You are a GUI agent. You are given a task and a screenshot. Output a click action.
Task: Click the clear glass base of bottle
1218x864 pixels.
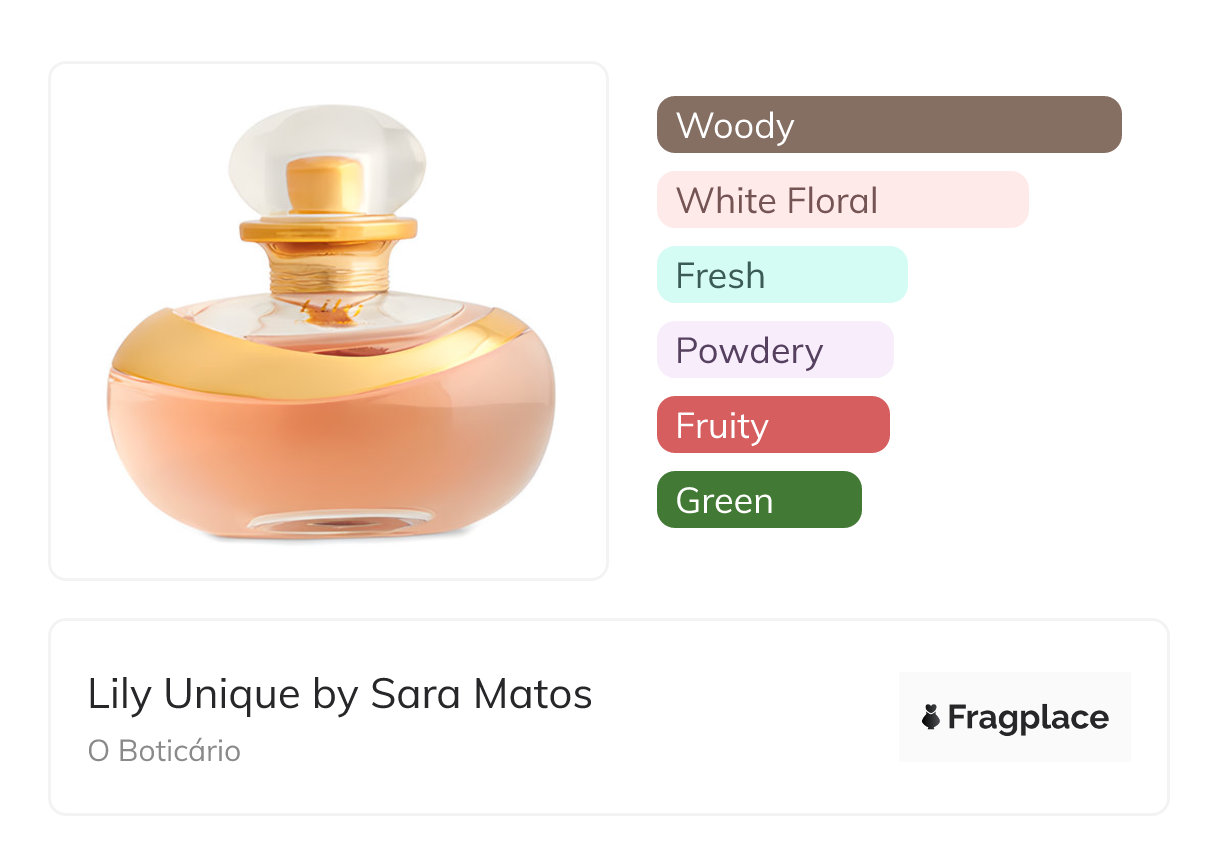tap(340, 520)
